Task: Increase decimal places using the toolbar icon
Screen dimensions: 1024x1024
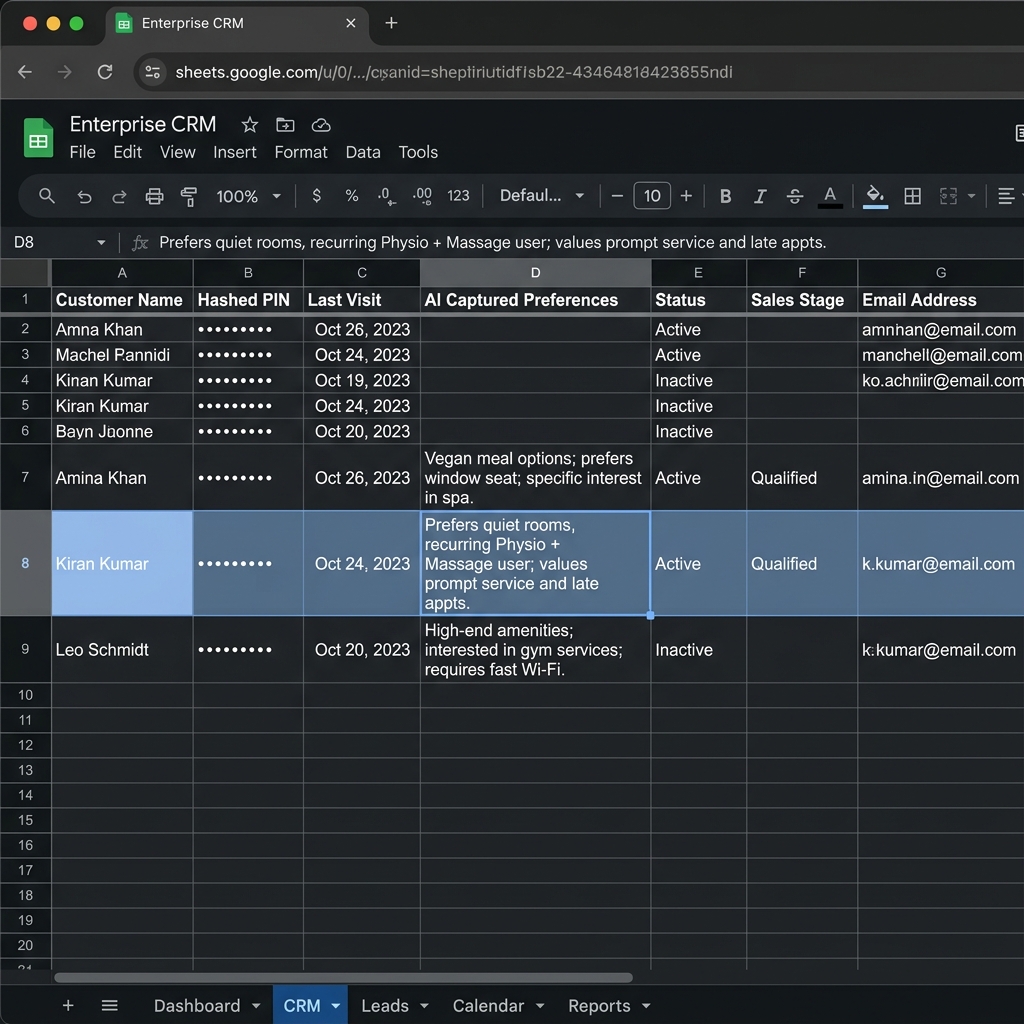Action: [421, 196]
